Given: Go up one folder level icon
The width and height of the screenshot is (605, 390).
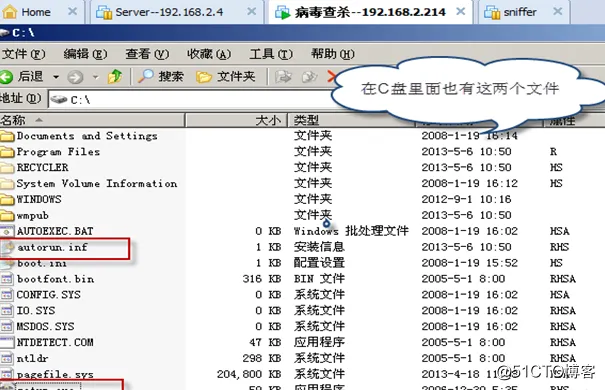Looking at the screenshot, I should point(115,76).
